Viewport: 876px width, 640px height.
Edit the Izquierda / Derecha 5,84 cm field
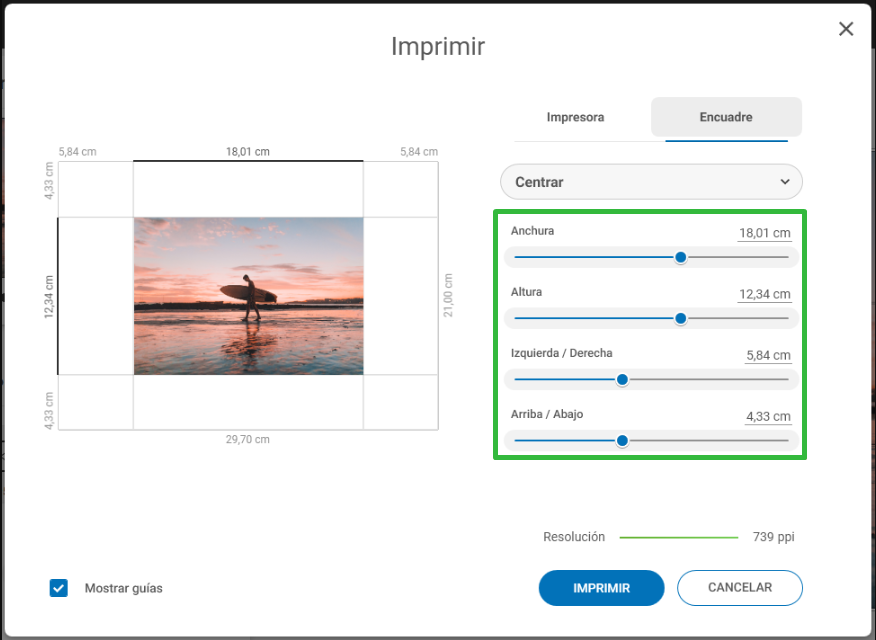click(x=768, y=355)
